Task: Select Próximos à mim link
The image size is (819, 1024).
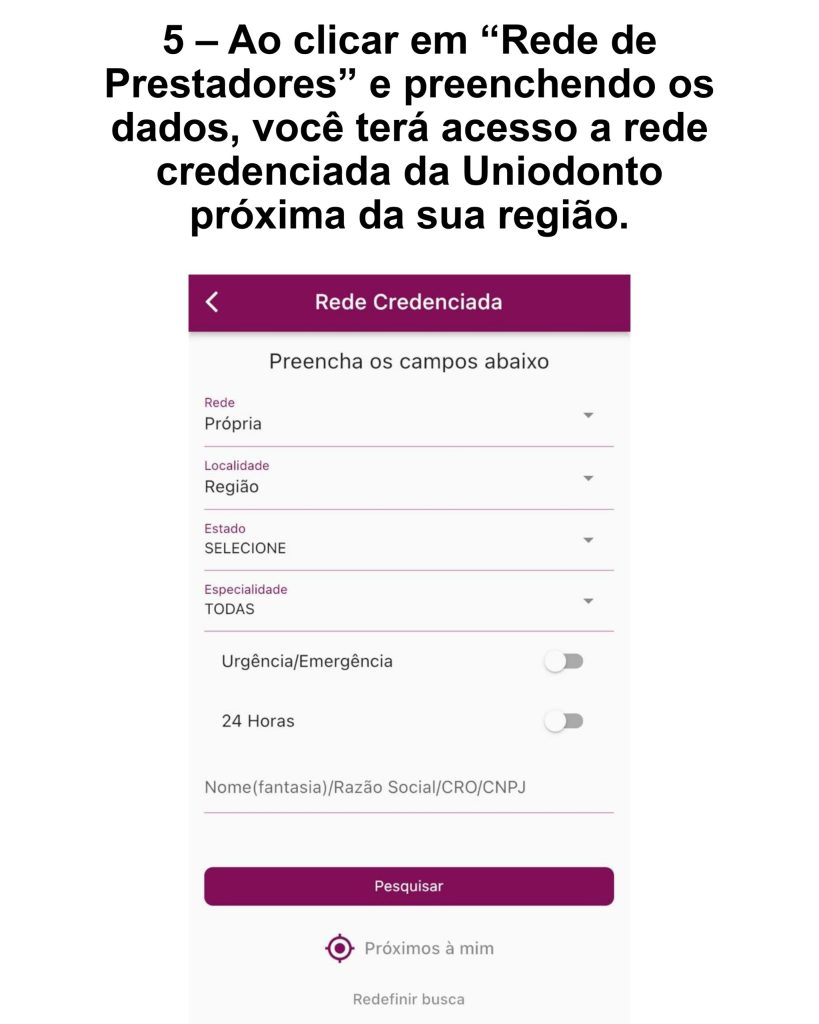Action: pos(429,948)
